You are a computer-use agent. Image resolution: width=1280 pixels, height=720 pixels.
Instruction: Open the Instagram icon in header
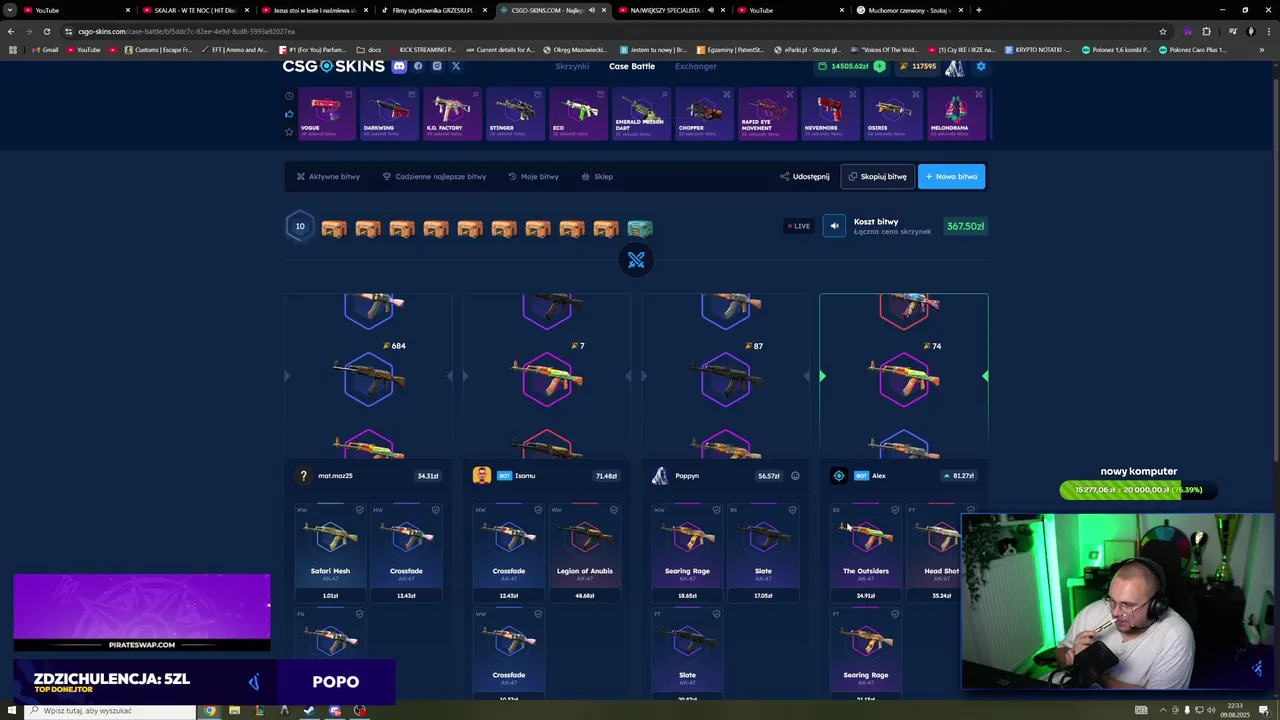tap(437, 66)
